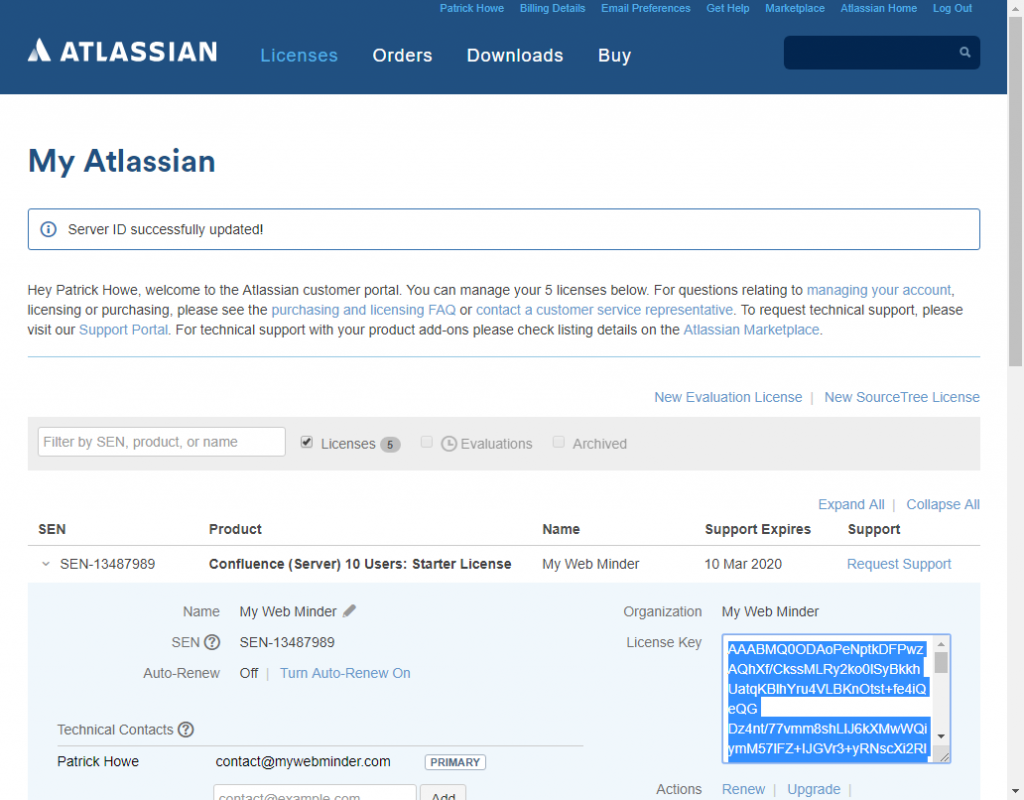Screen dimensions: 1024x800
Task: Click the License Key scrollbar down arrow
Action: [x=941, y=736]
